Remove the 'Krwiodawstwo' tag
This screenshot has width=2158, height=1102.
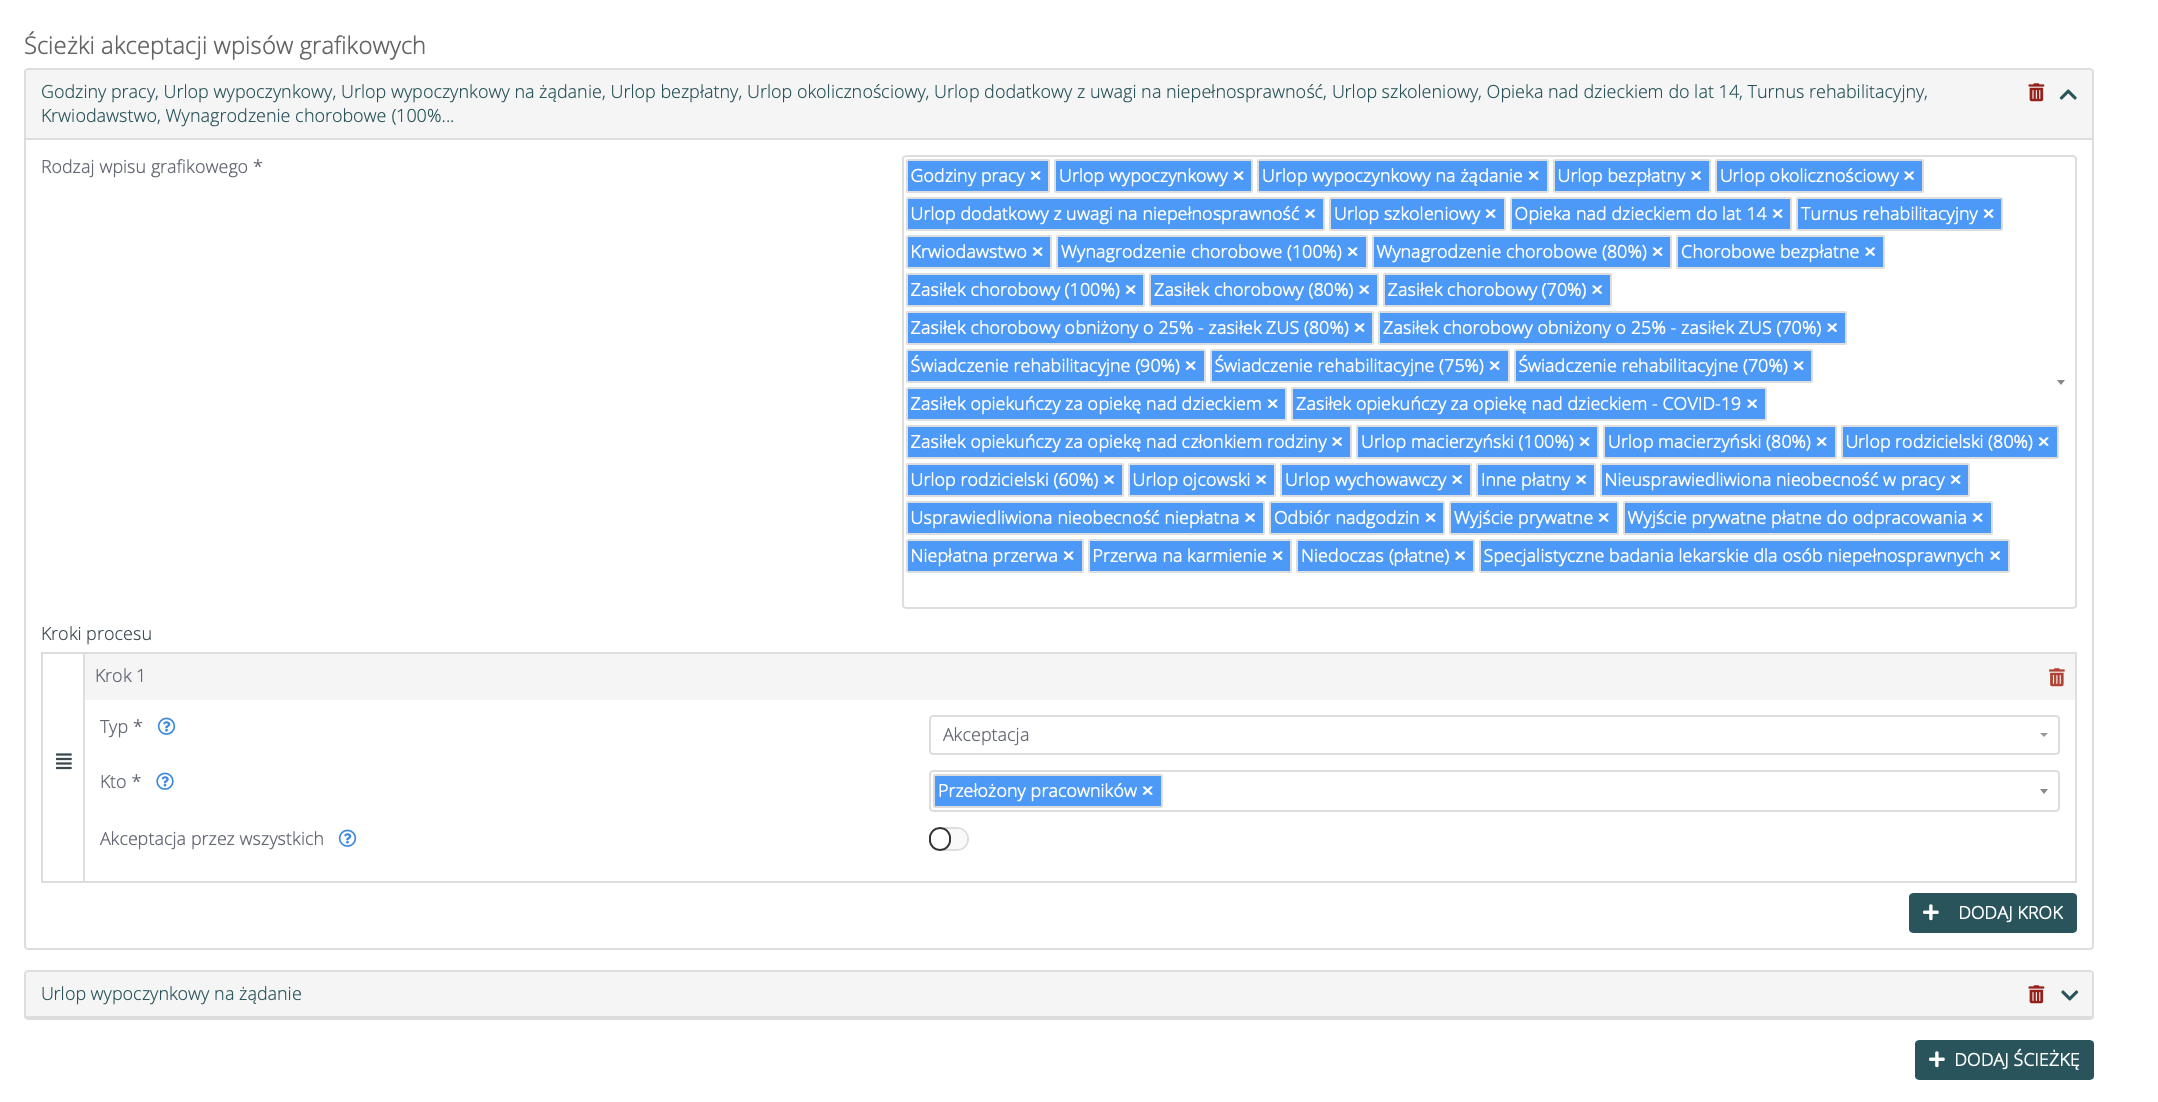pos(1038,253)
